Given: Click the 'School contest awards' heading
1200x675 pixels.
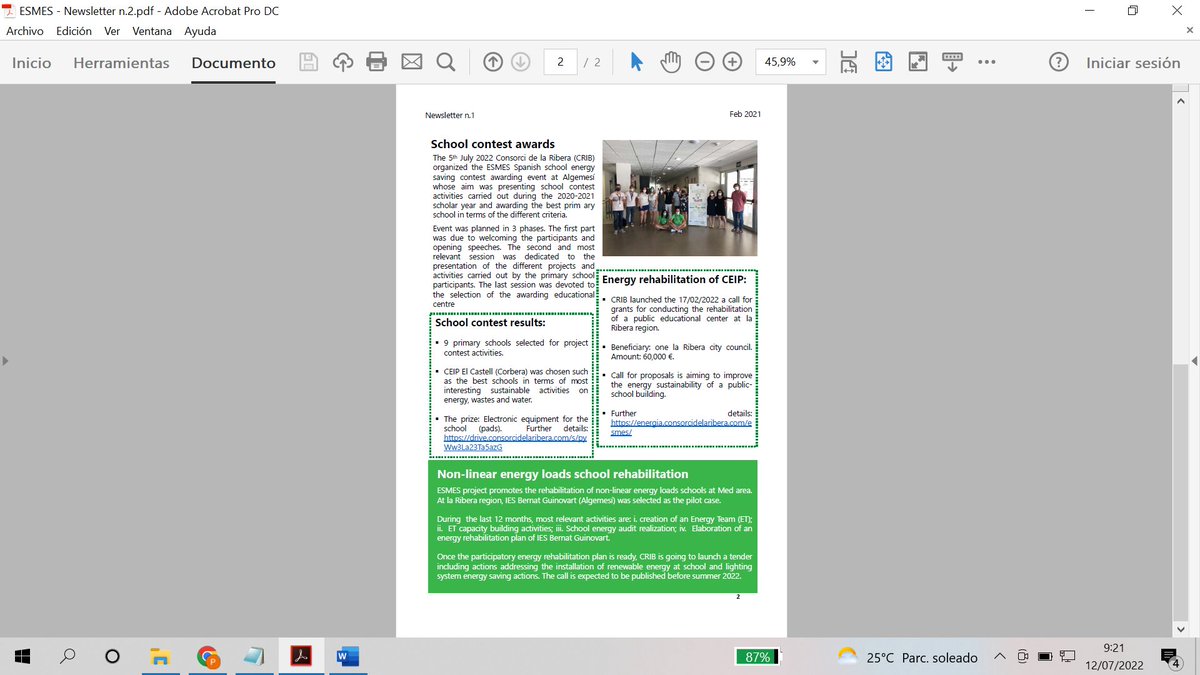Looking at the screenshot, I should pos(493,144).
